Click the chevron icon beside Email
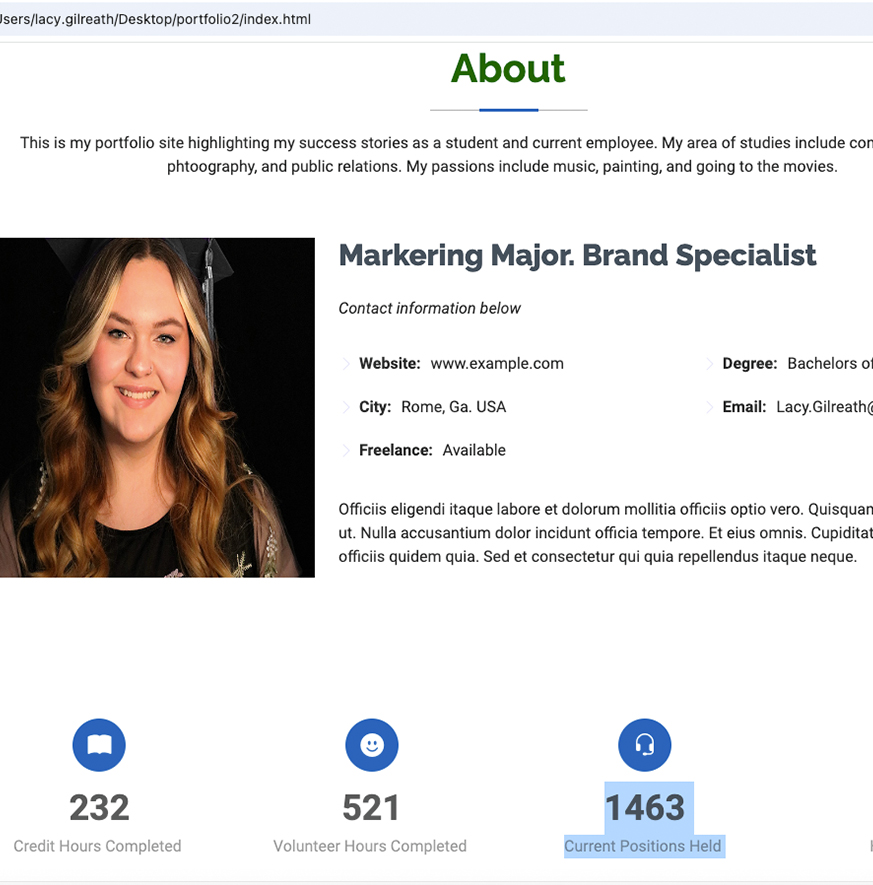873x885 pixels. pyautogui.click(x=709, y=407)
